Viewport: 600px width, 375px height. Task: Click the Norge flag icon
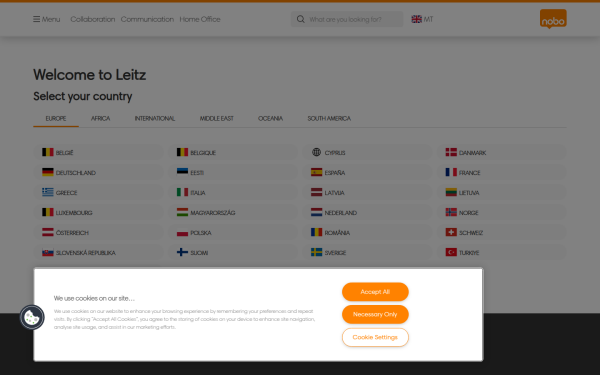(x=451, y=212)
